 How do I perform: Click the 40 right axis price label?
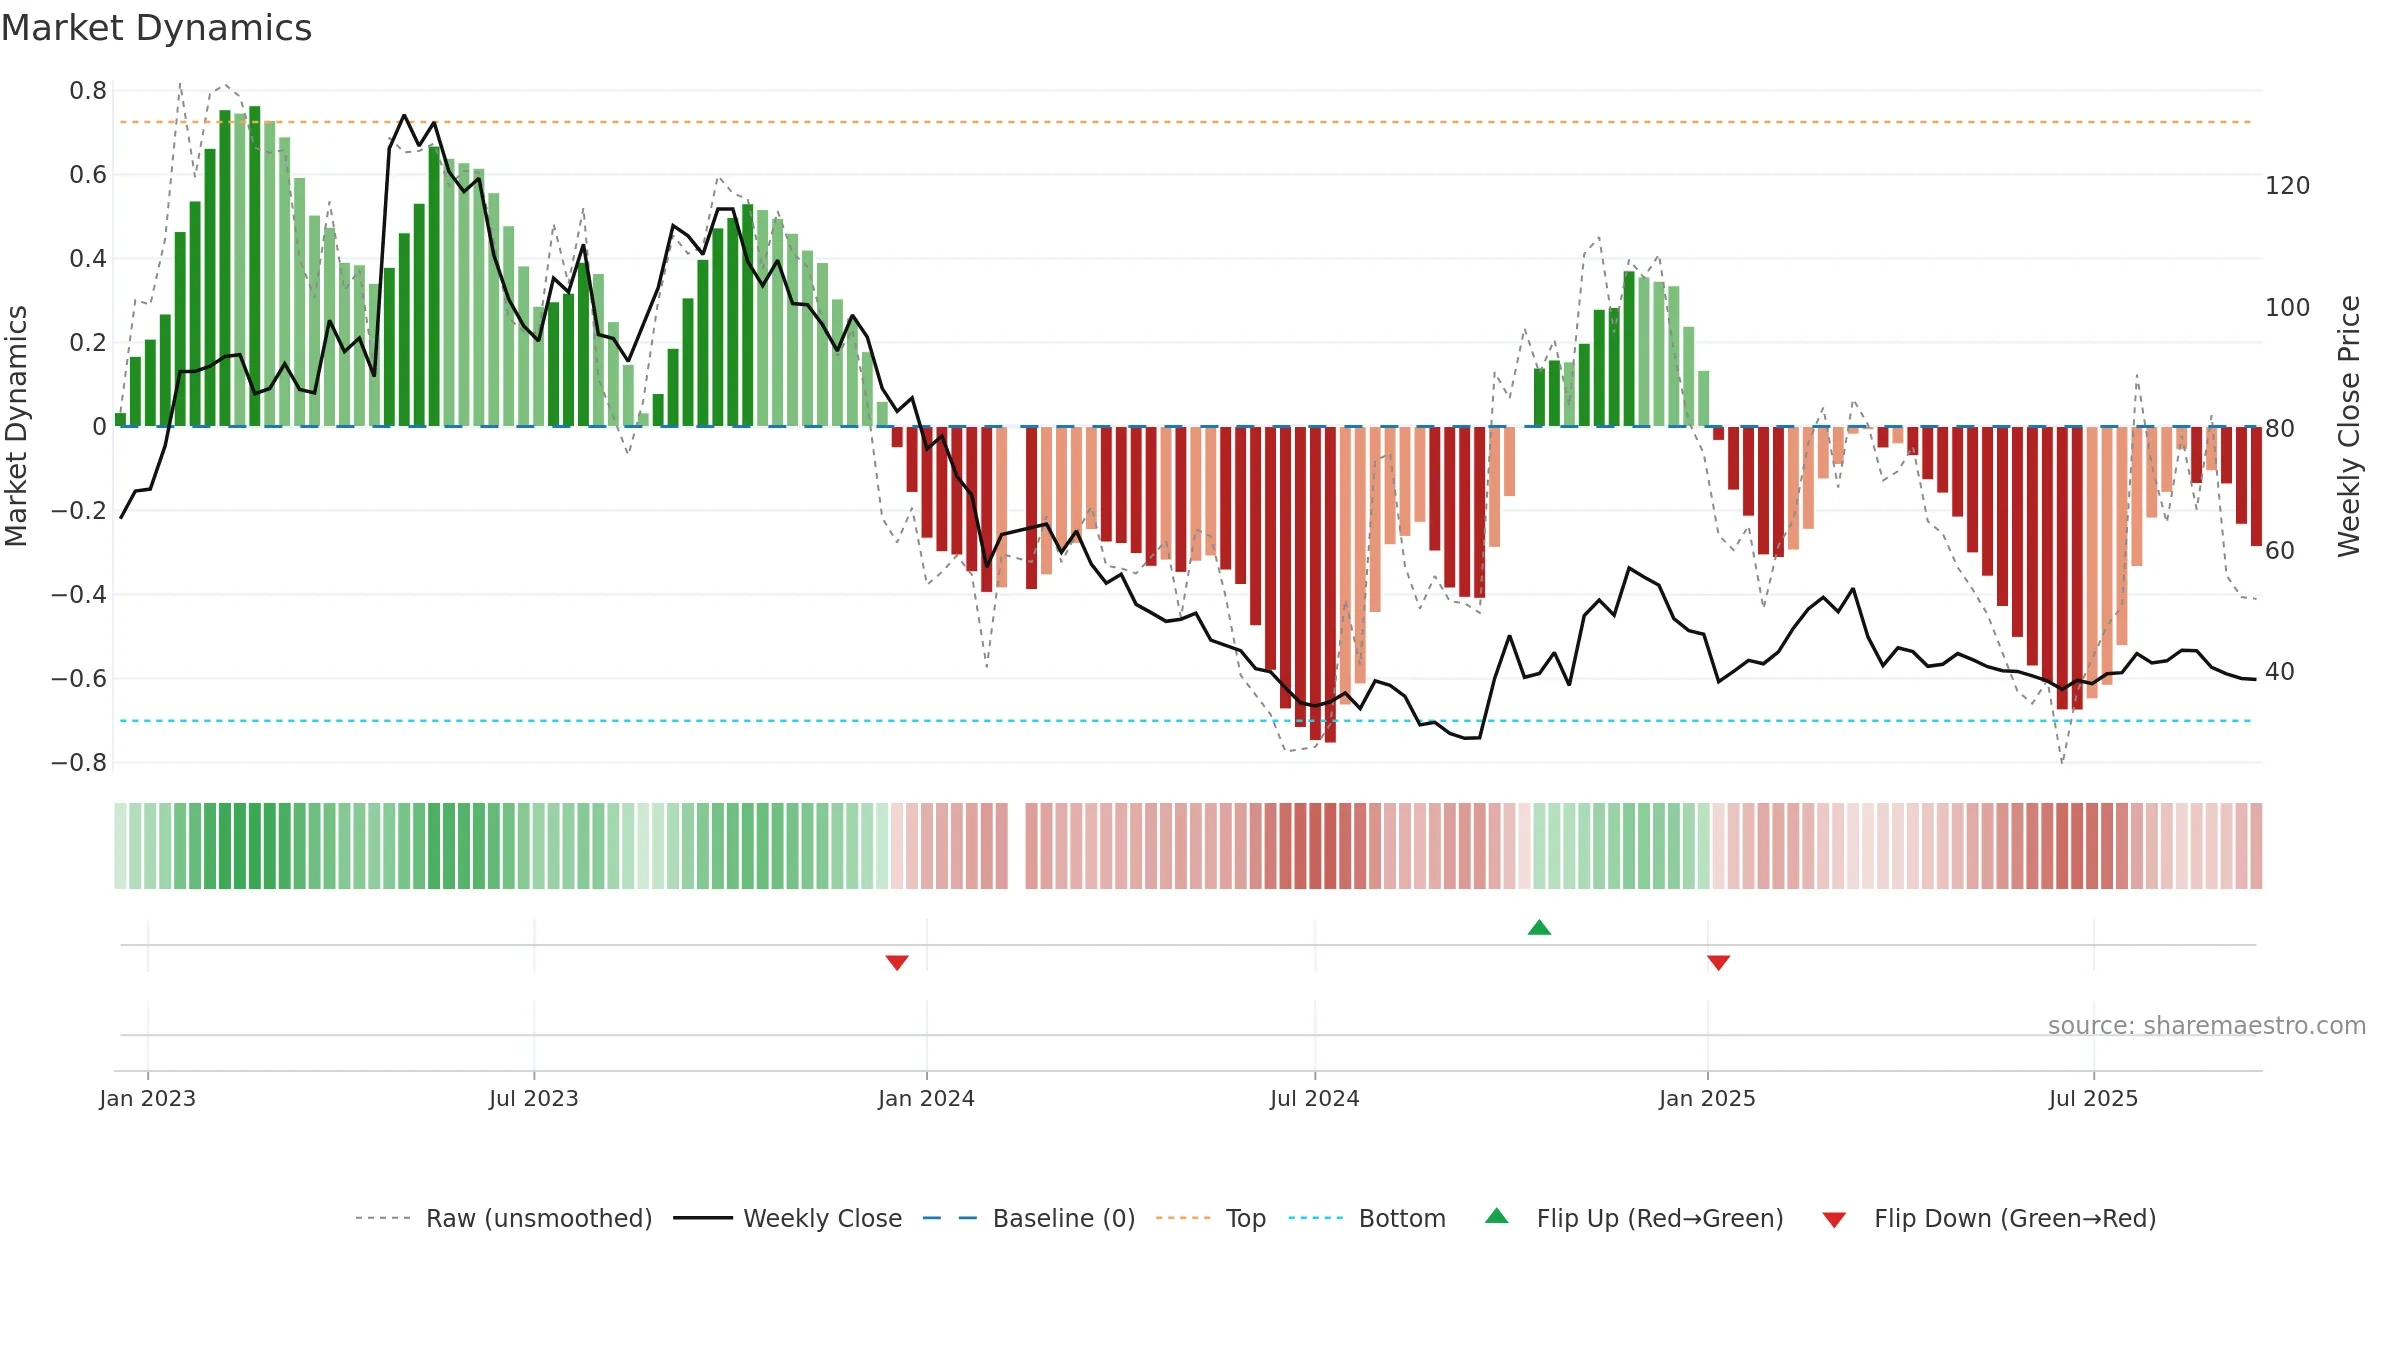(2280, 672)
